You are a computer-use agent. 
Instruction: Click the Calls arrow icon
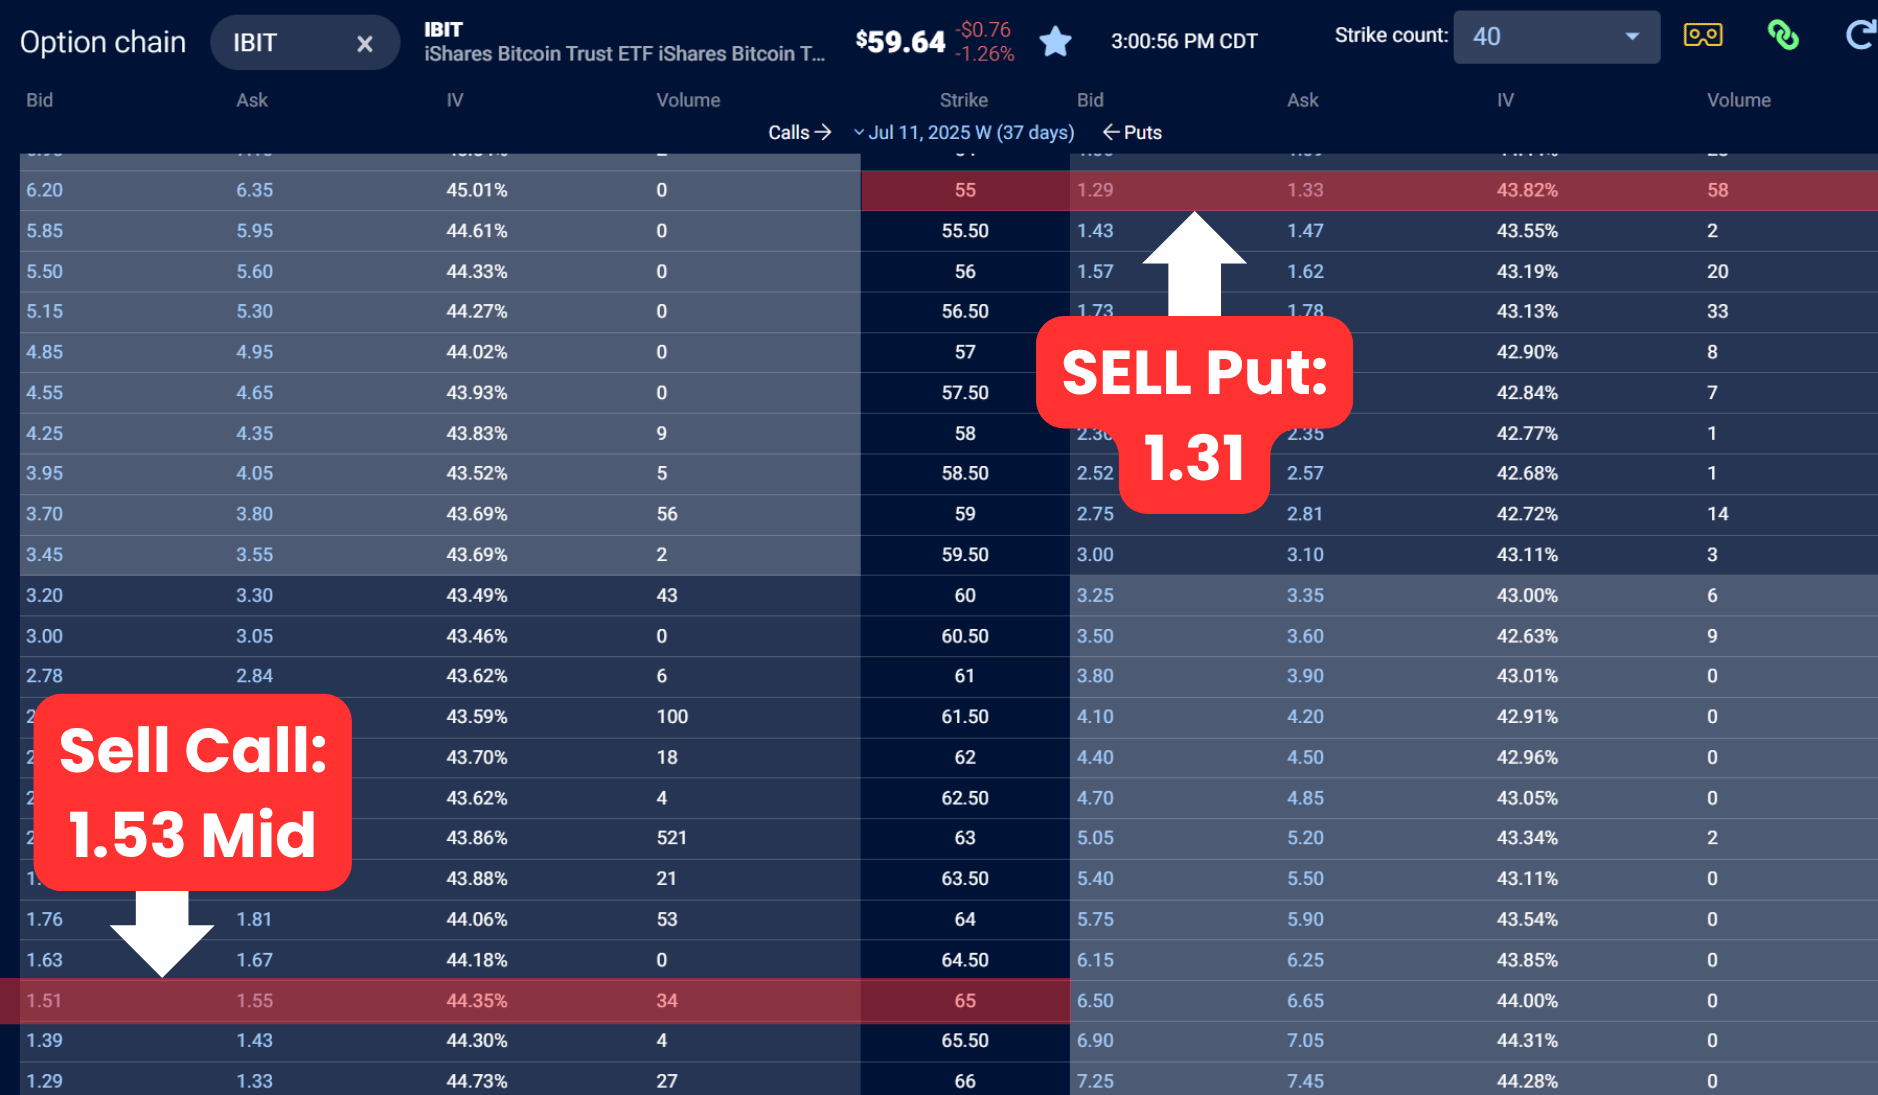824,131
